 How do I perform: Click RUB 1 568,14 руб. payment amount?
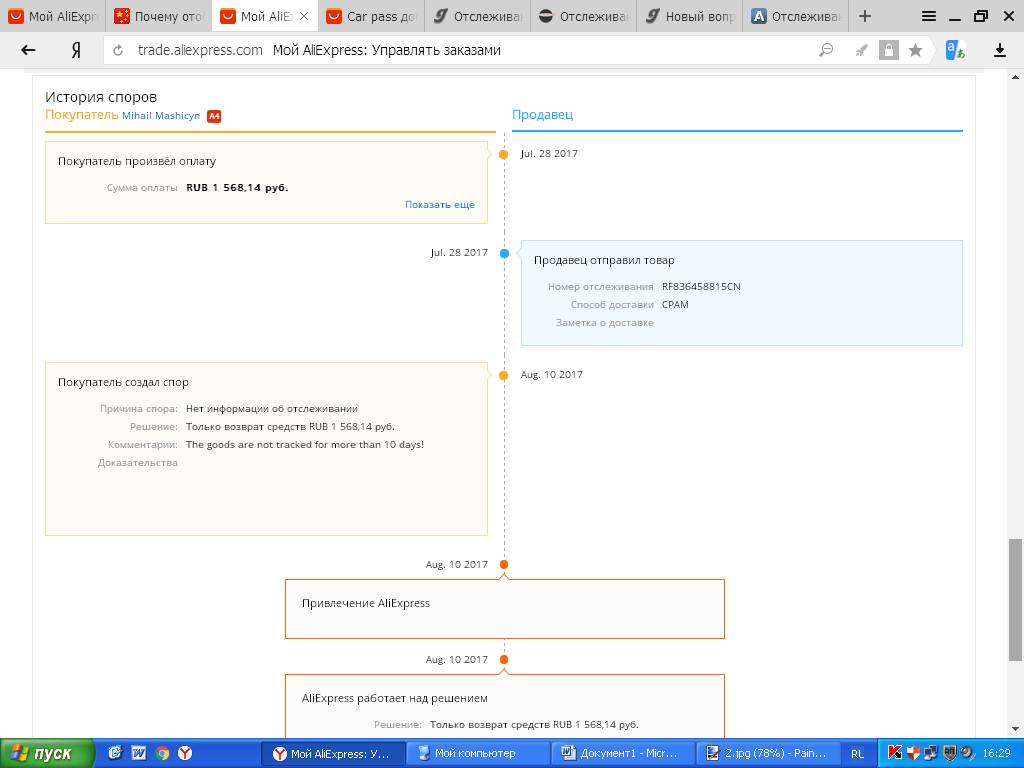click(x=237, y=187)
